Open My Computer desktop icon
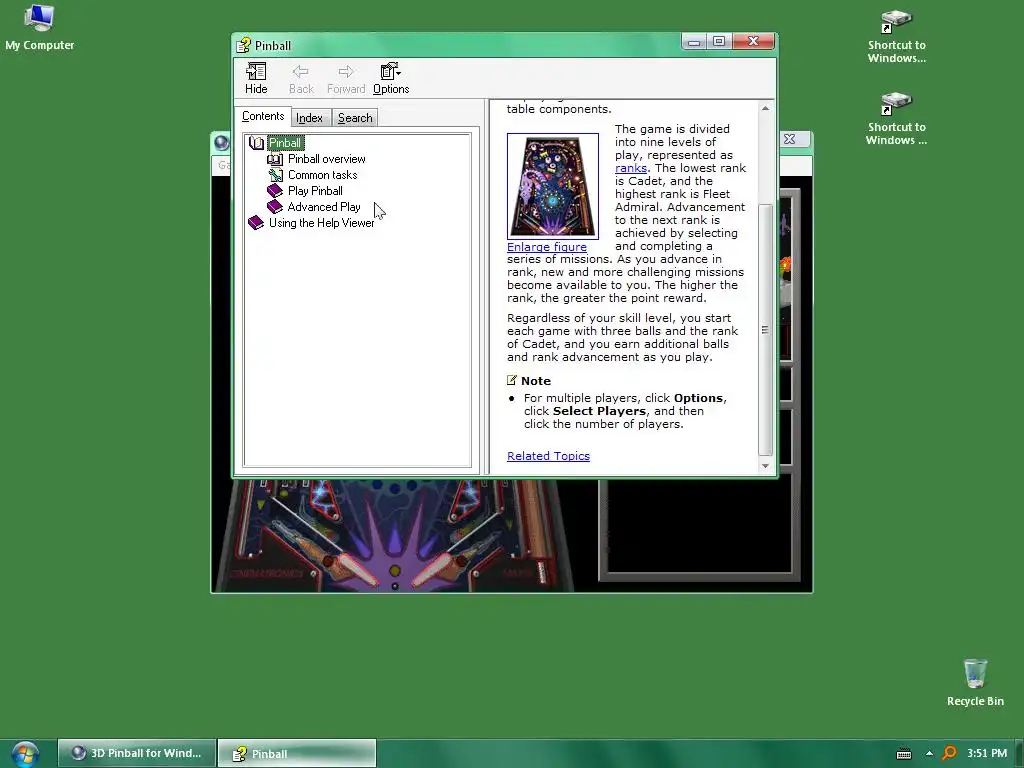 point(39,28)
